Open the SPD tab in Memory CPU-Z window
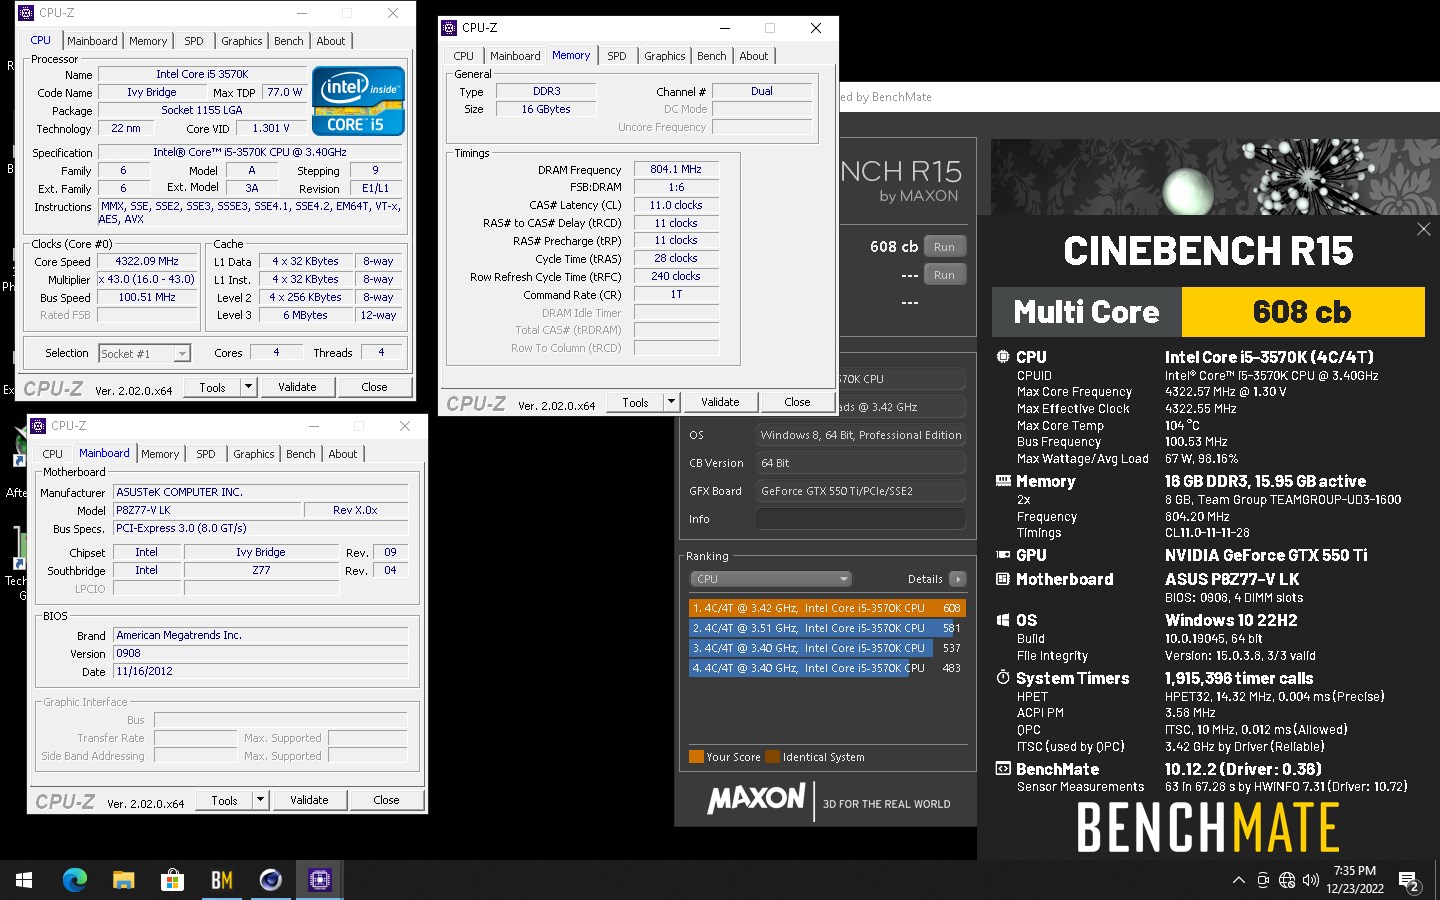Viewport: 1440px width, 900px height. [x=617, y=56]
